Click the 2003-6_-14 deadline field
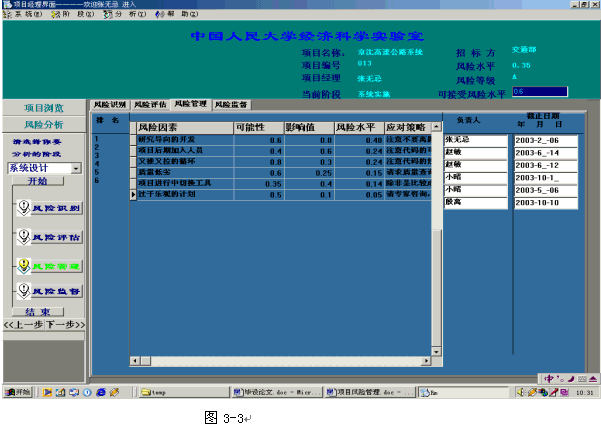 [x=546, y=153]
